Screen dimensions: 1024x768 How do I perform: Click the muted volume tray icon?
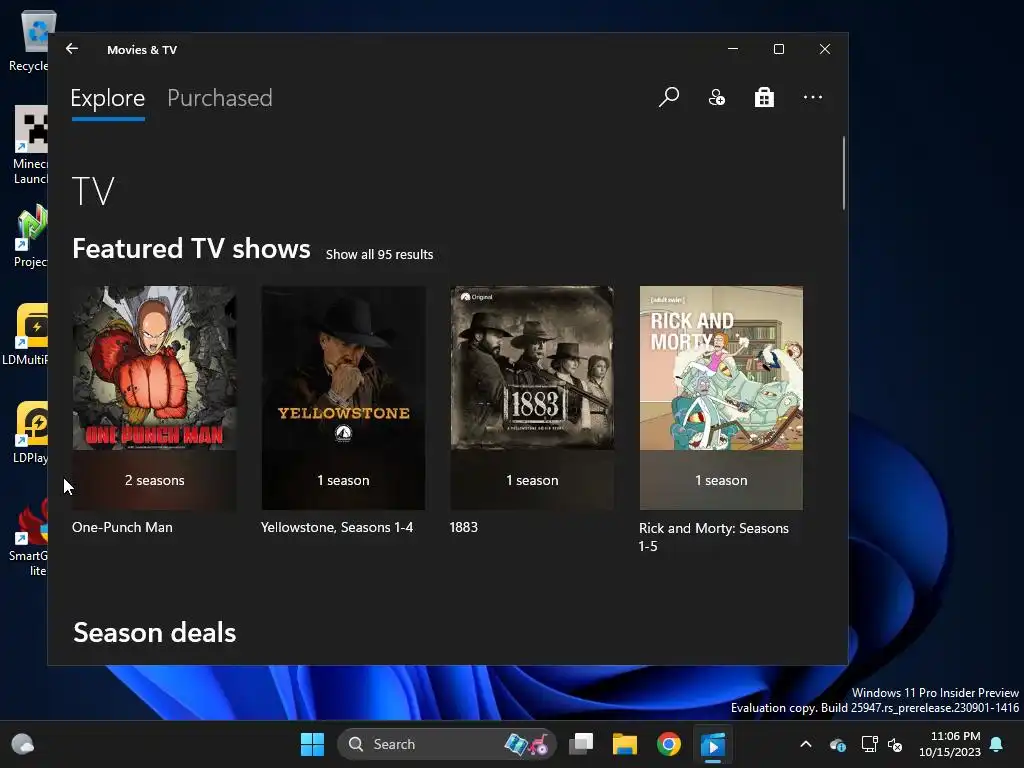coord(895,744)
